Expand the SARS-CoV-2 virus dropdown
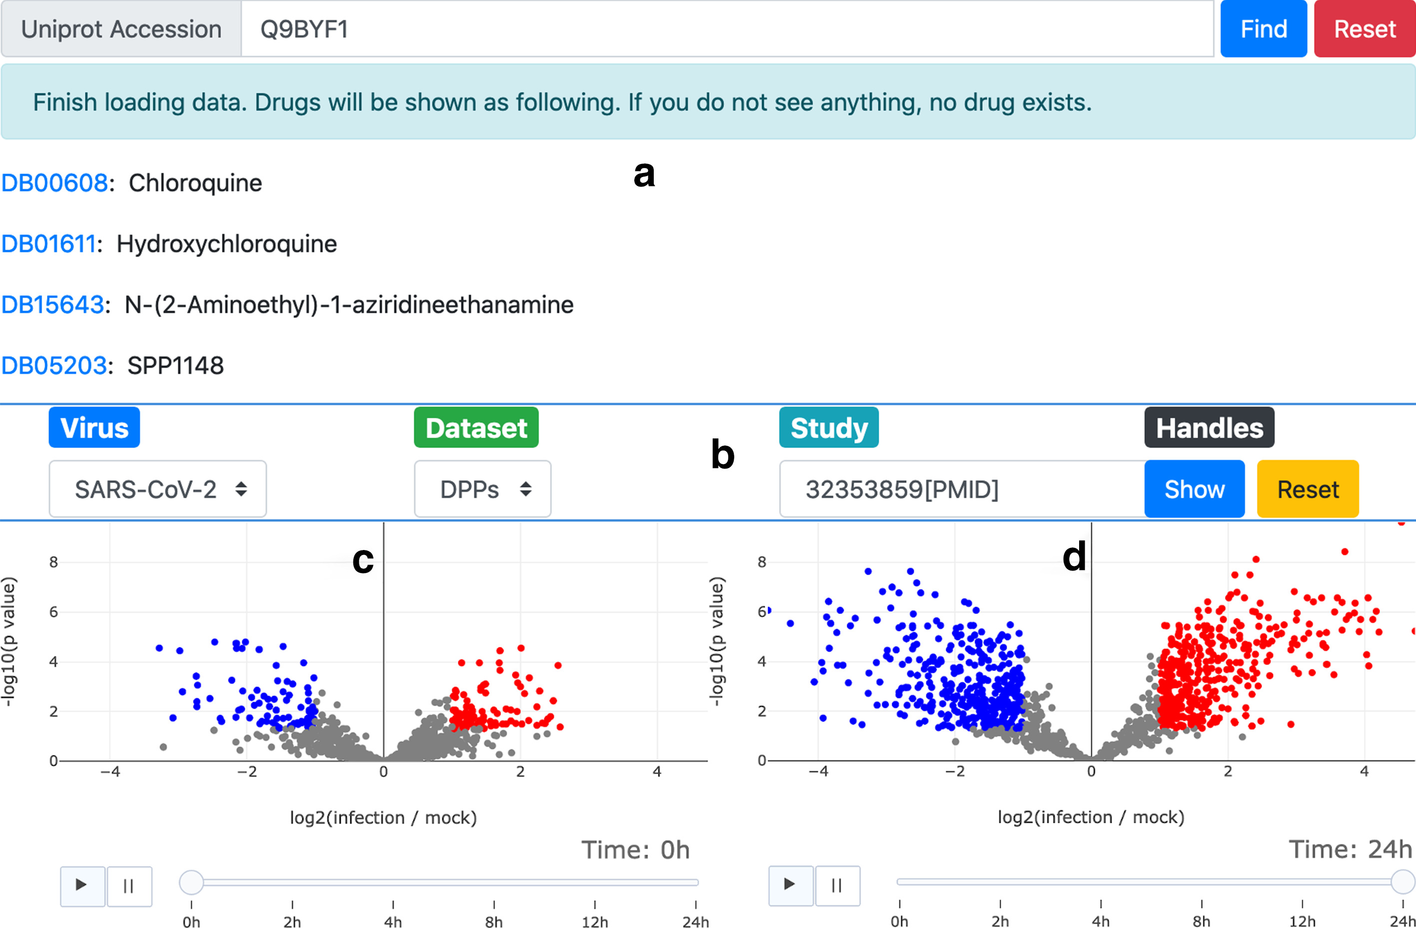 tap(158, 489)
